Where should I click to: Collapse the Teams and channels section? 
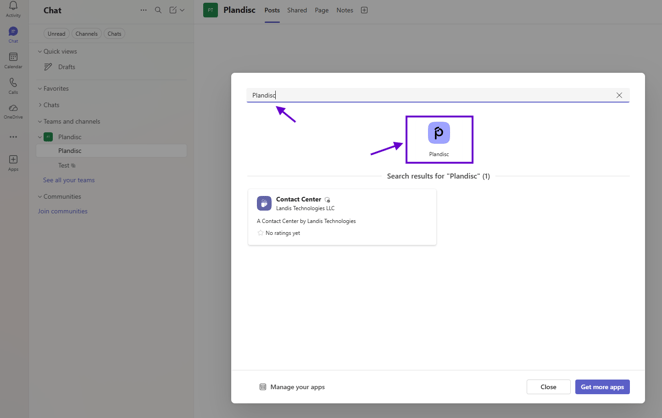coord(40,122)
